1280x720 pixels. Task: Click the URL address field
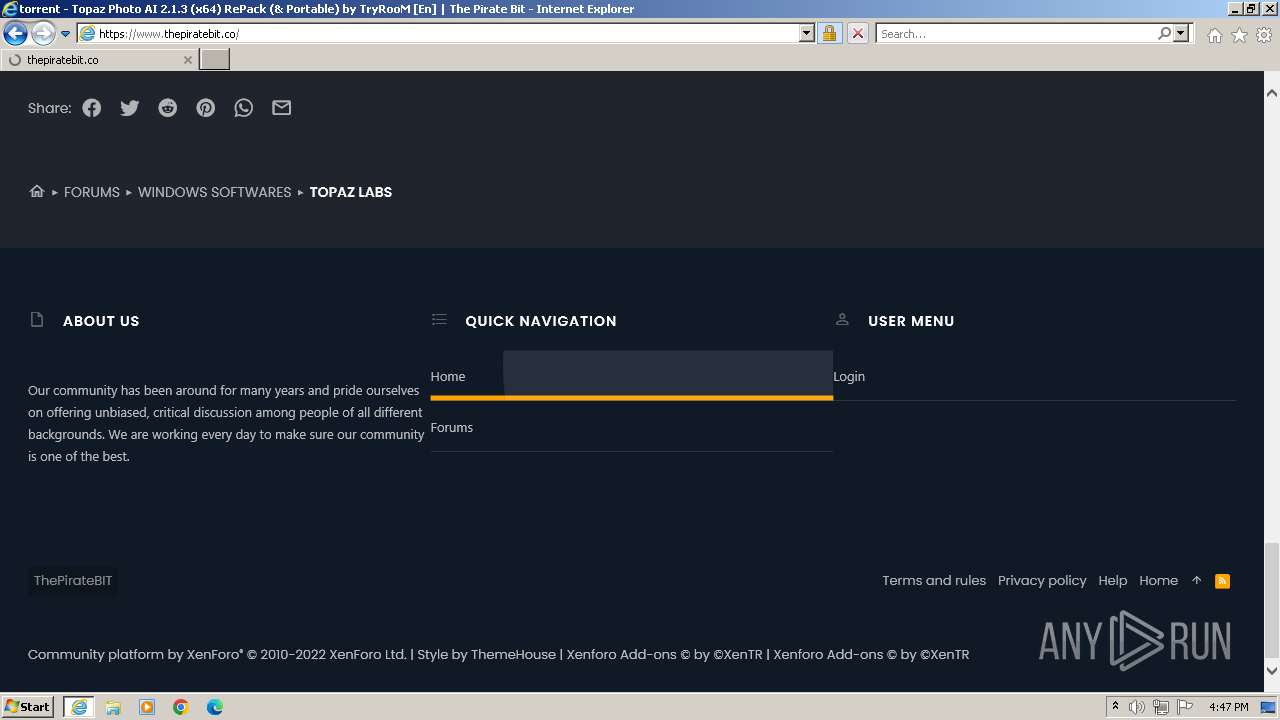447,33
